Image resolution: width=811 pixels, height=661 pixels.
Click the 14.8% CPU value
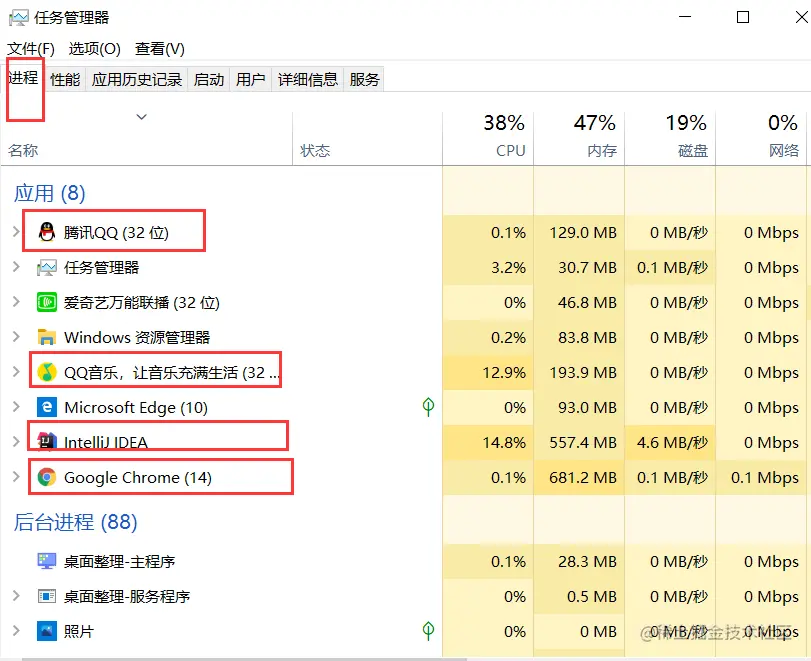click(x=504, y=442)
